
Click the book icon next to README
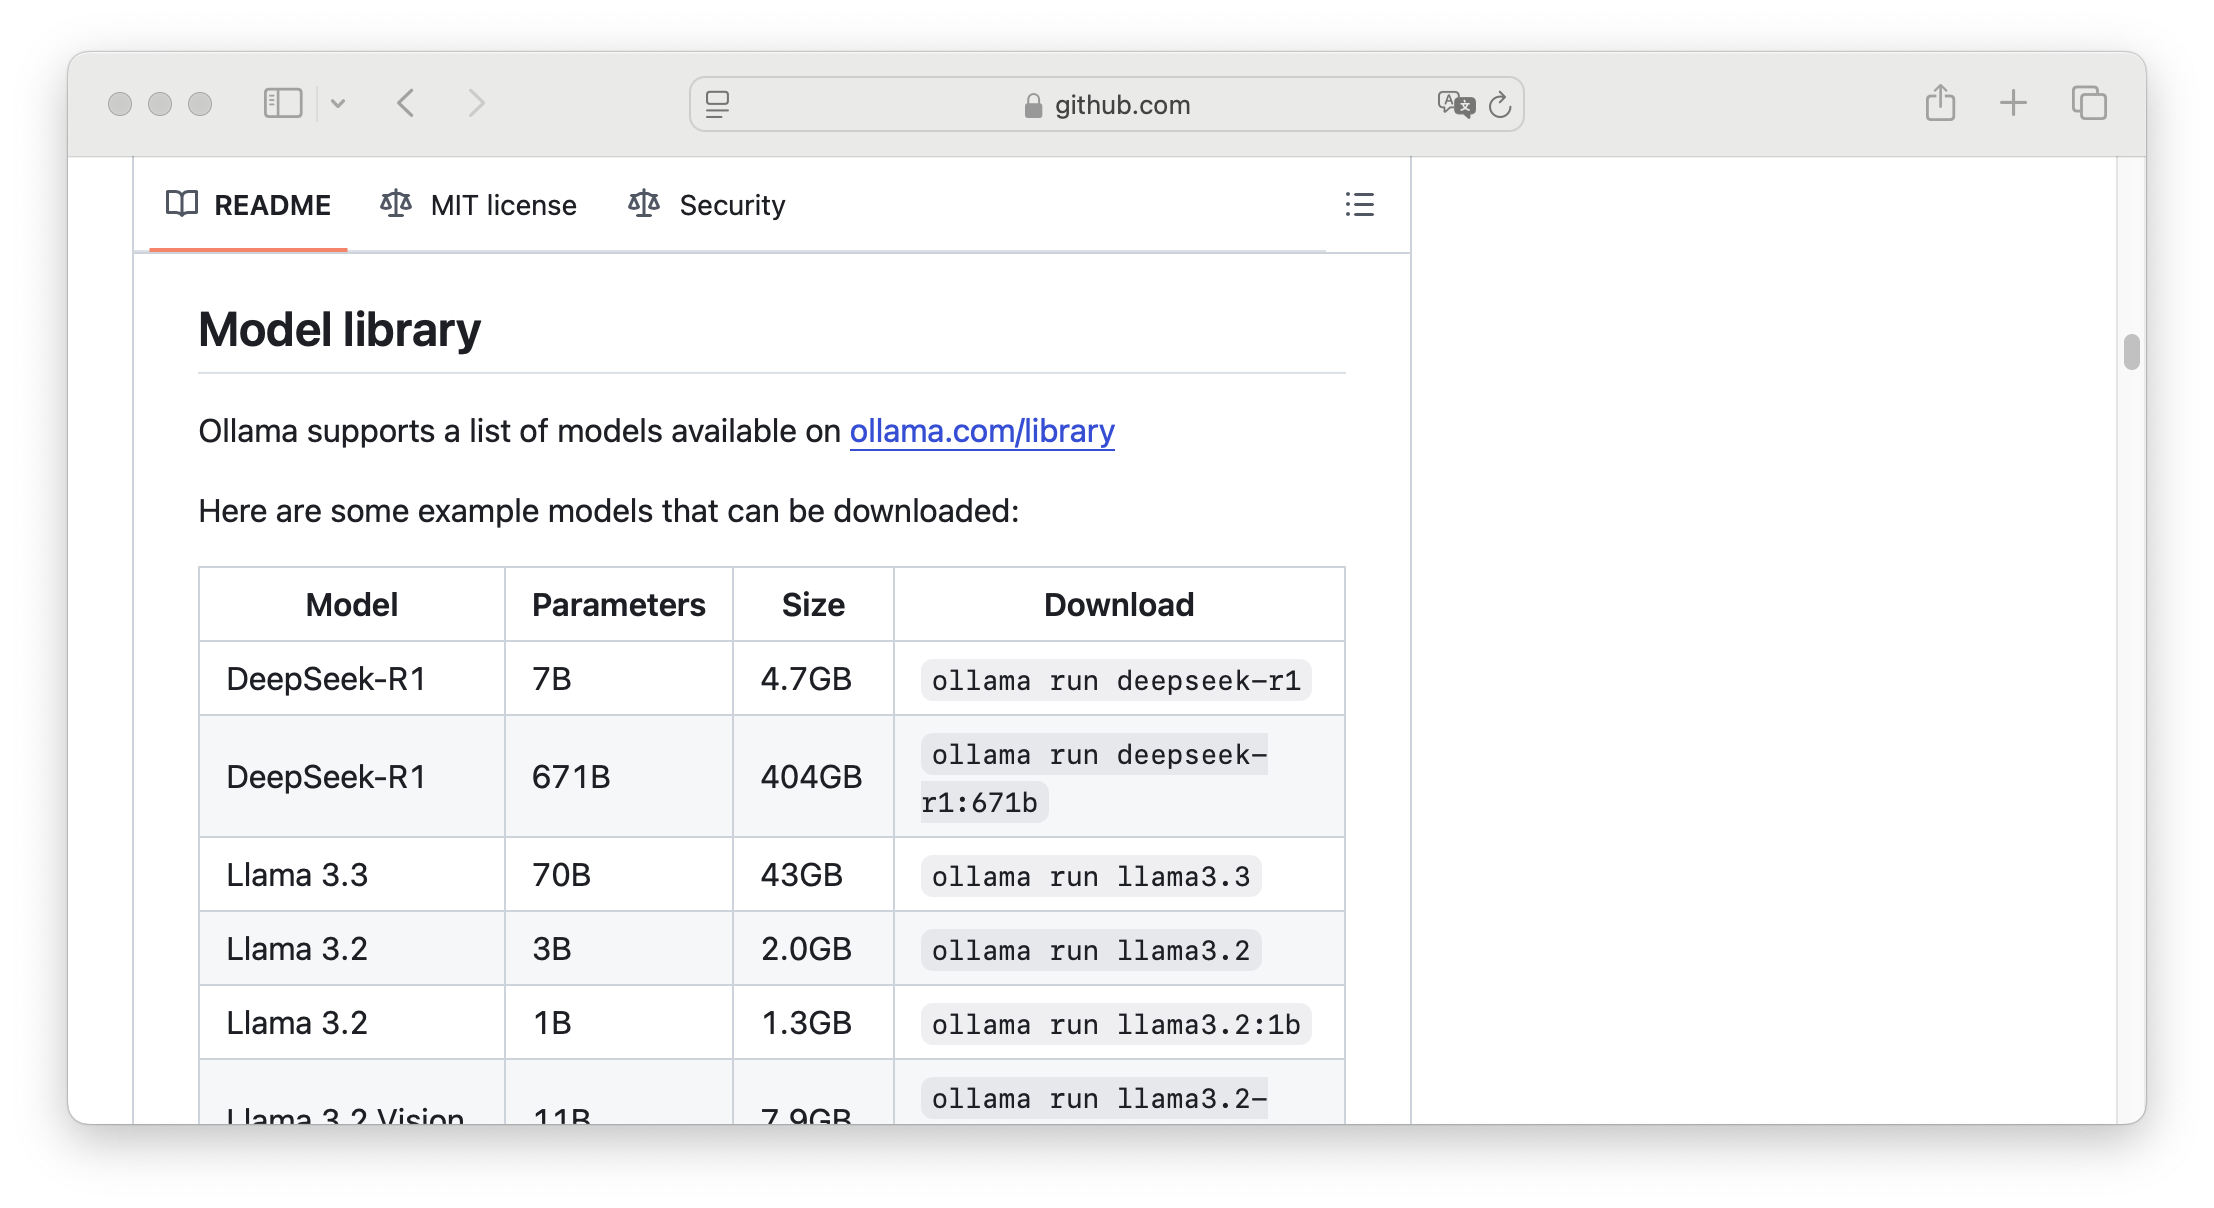pos(182,204)
